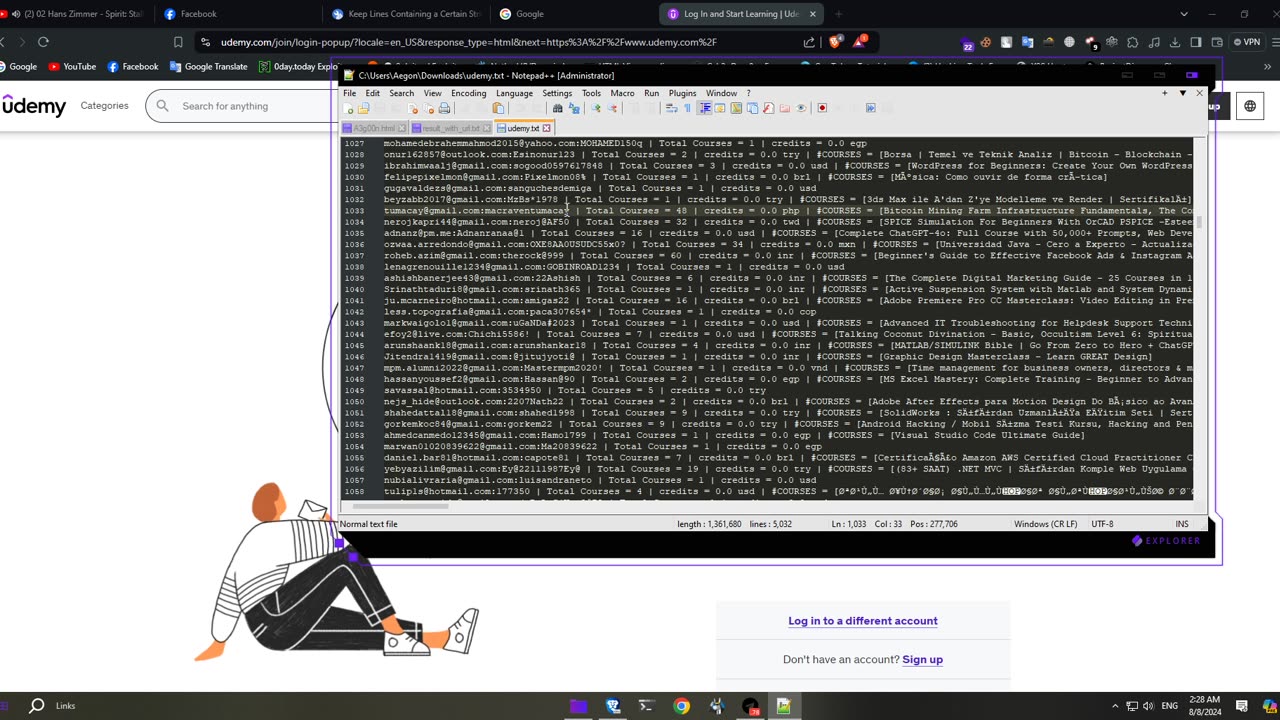The width and height of the screenshot is (1280, 720).
Task: Switch to A3g00n.html tab
Action: pyautogui.click(x=374, y=128)
